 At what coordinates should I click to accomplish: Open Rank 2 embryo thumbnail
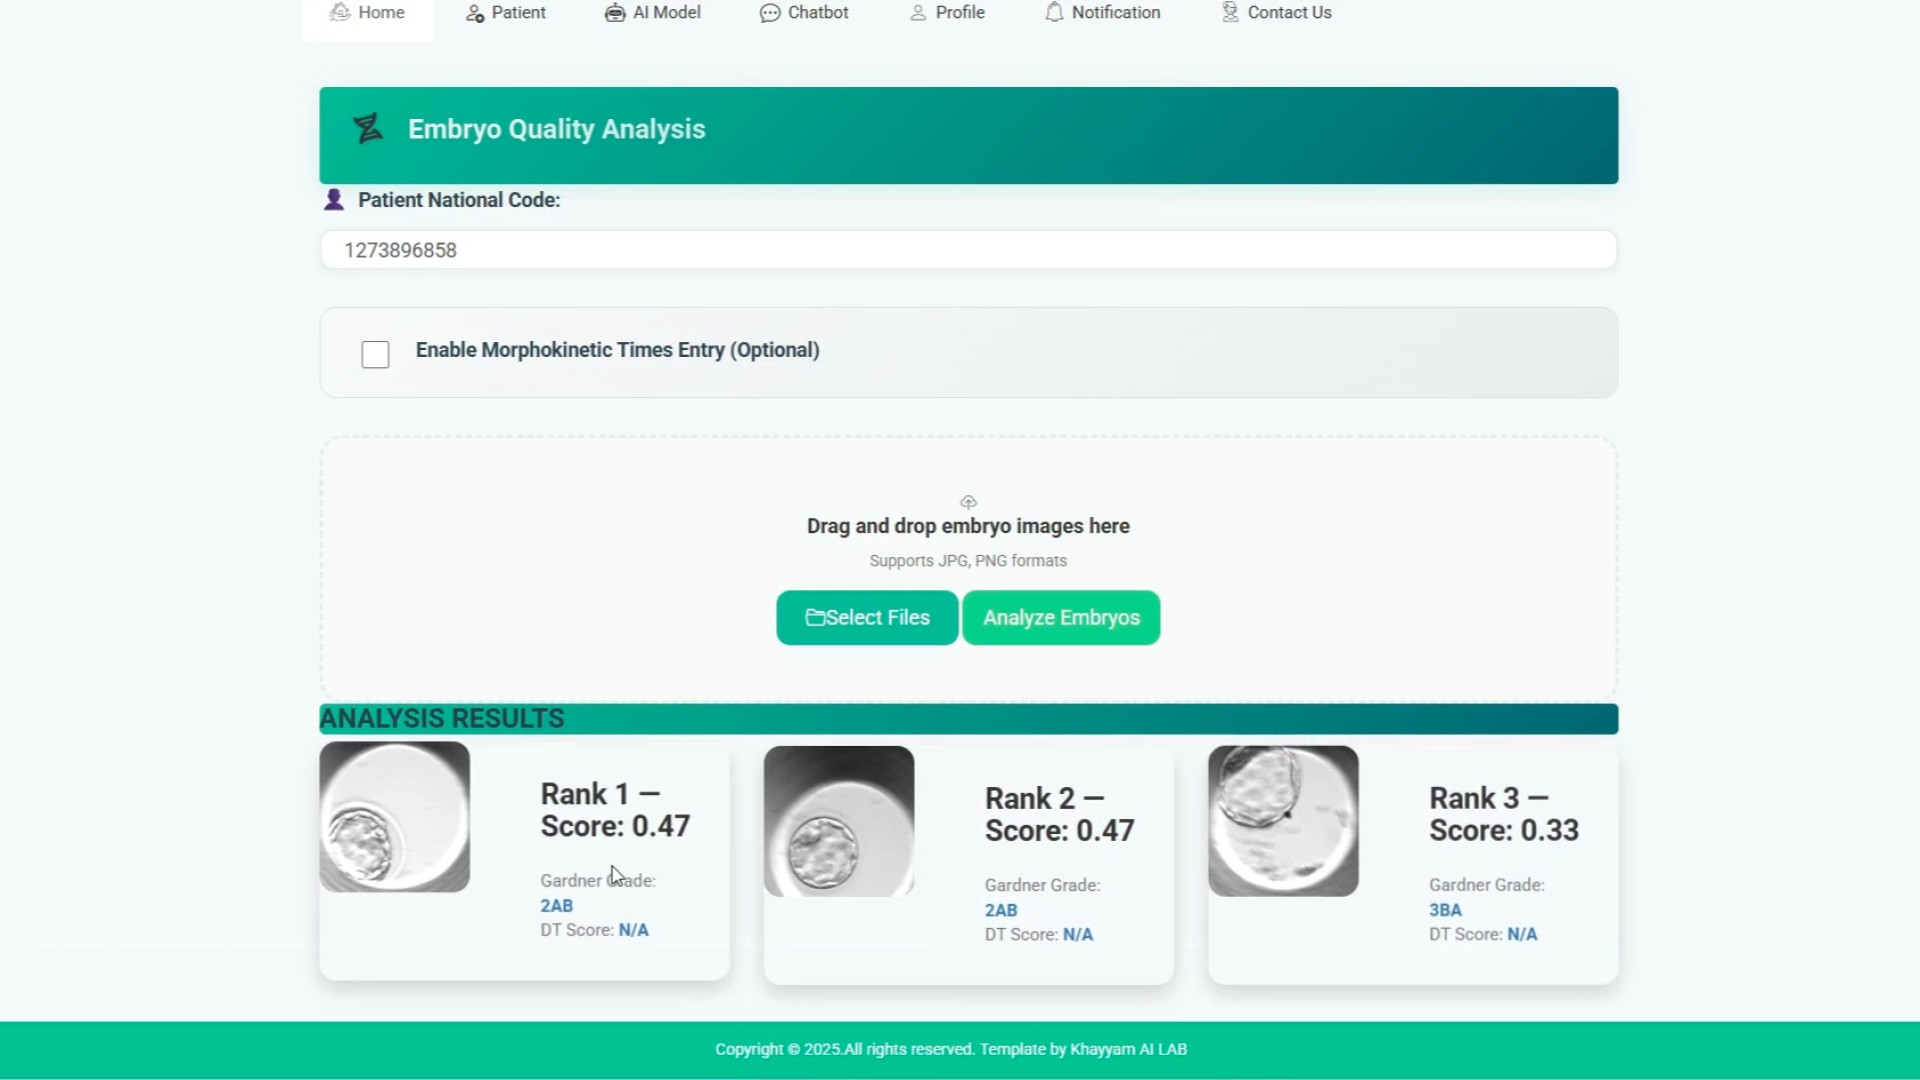click(x=839, y=821)
